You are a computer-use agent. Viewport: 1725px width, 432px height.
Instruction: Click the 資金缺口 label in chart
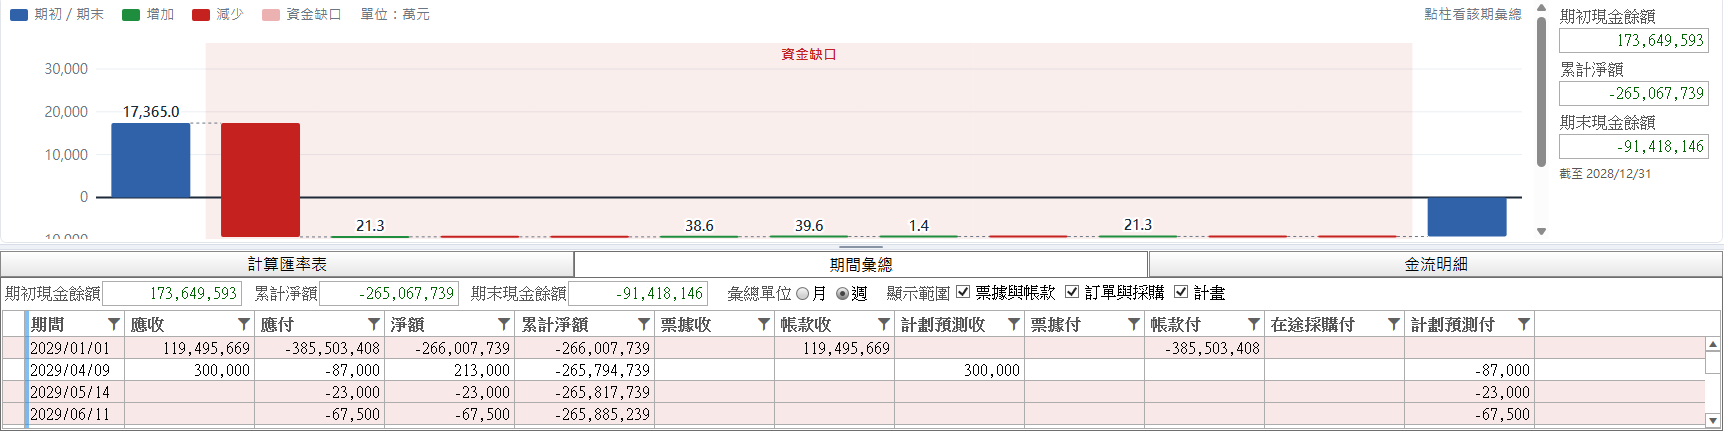pos(808,54)
